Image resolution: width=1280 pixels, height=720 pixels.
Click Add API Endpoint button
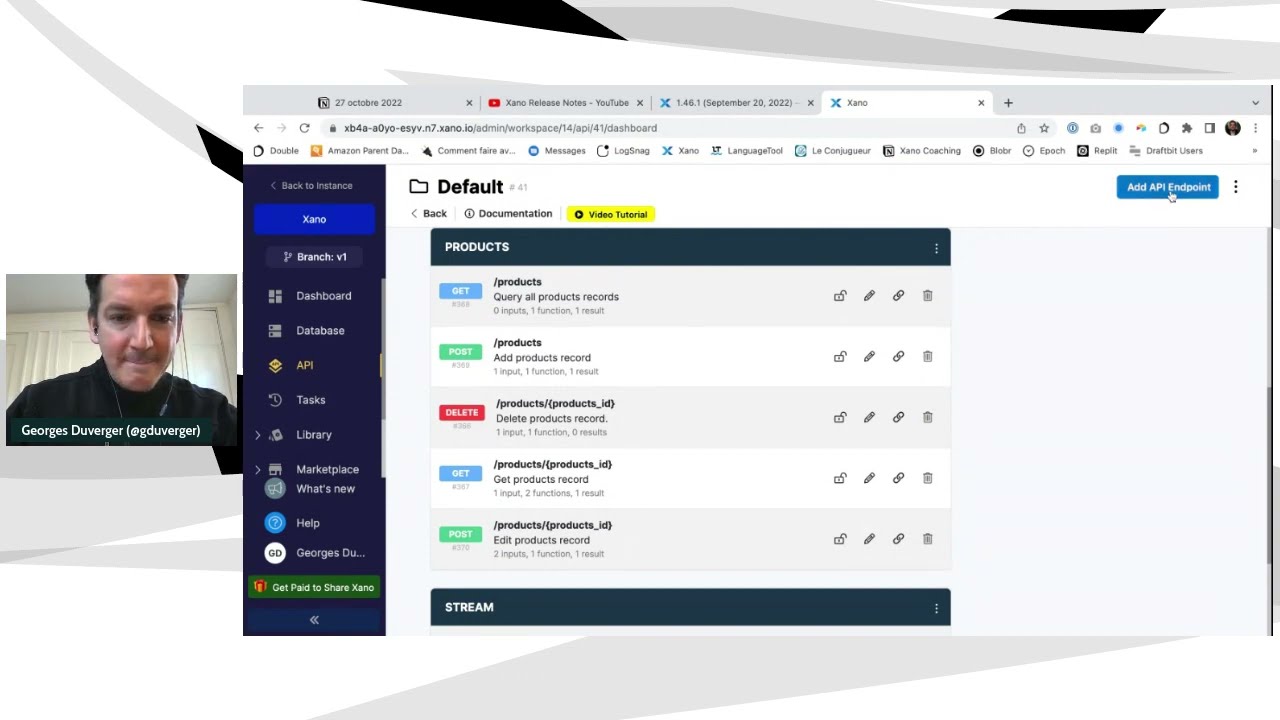(x=1167, y=187)
